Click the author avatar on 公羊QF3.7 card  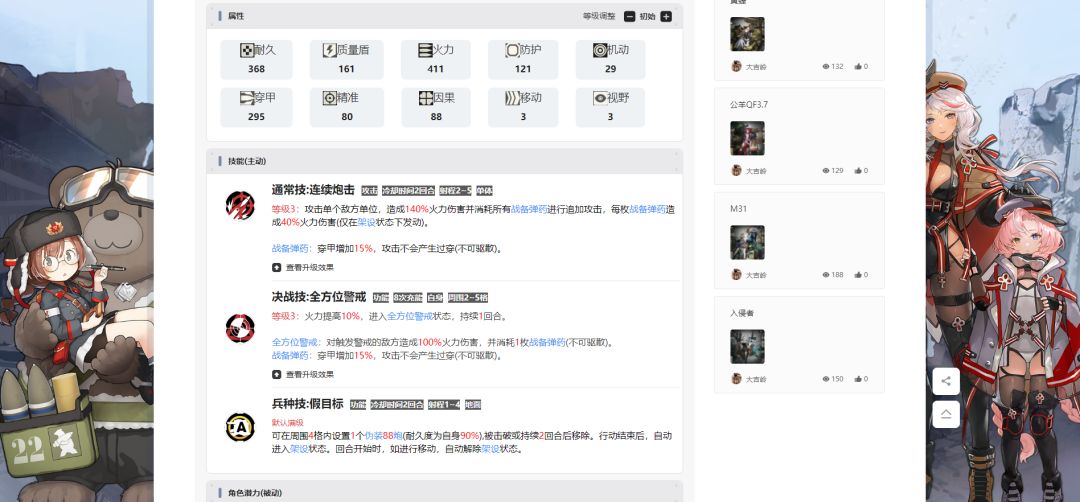[x=736, y=170]
